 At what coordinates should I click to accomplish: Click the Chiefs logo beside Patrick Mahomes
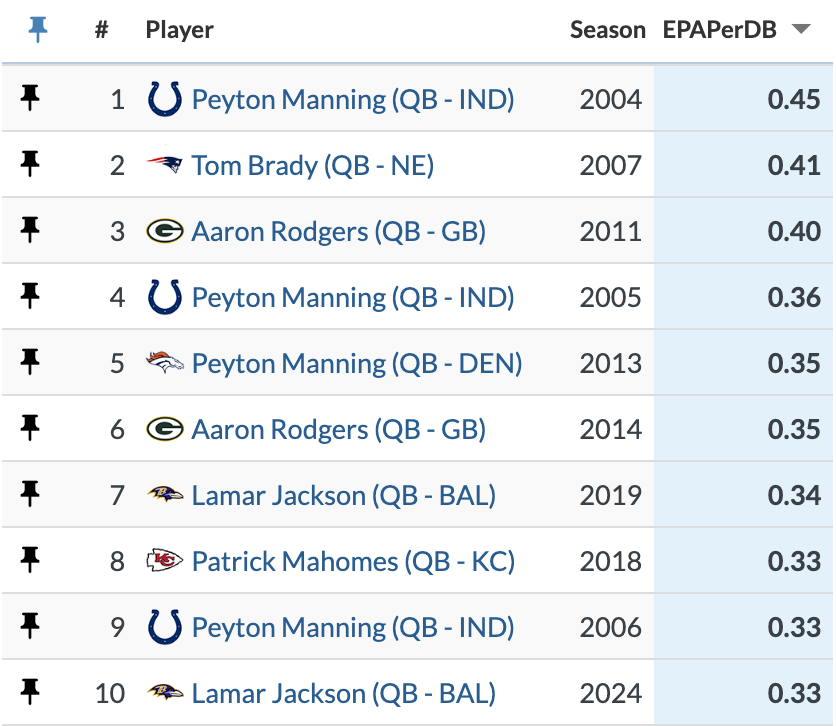click(164, 561)
